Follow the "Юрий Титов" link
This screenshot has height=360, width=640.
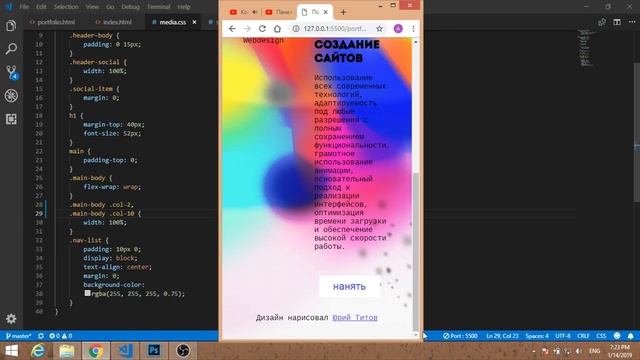(355, 317)
